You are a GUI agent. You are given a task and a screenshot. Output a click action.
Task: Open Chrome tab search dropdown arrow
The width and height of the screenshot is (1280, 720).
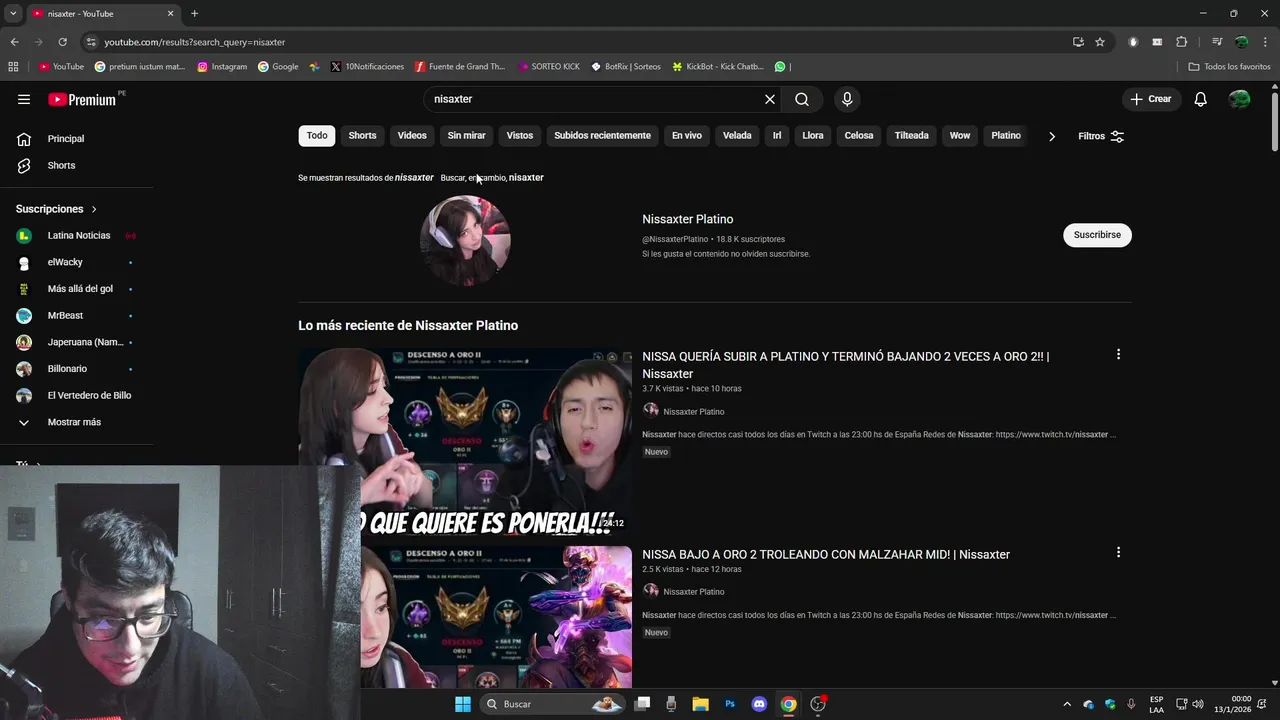tap(13, 14)
